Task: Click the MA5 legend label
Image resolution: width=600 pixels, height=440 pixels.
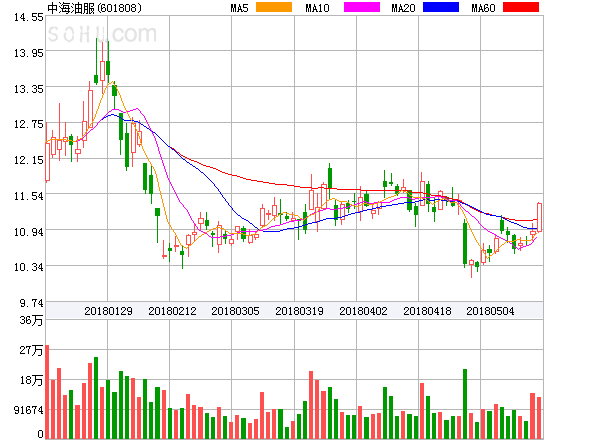Action: click(x=239, y=8)
